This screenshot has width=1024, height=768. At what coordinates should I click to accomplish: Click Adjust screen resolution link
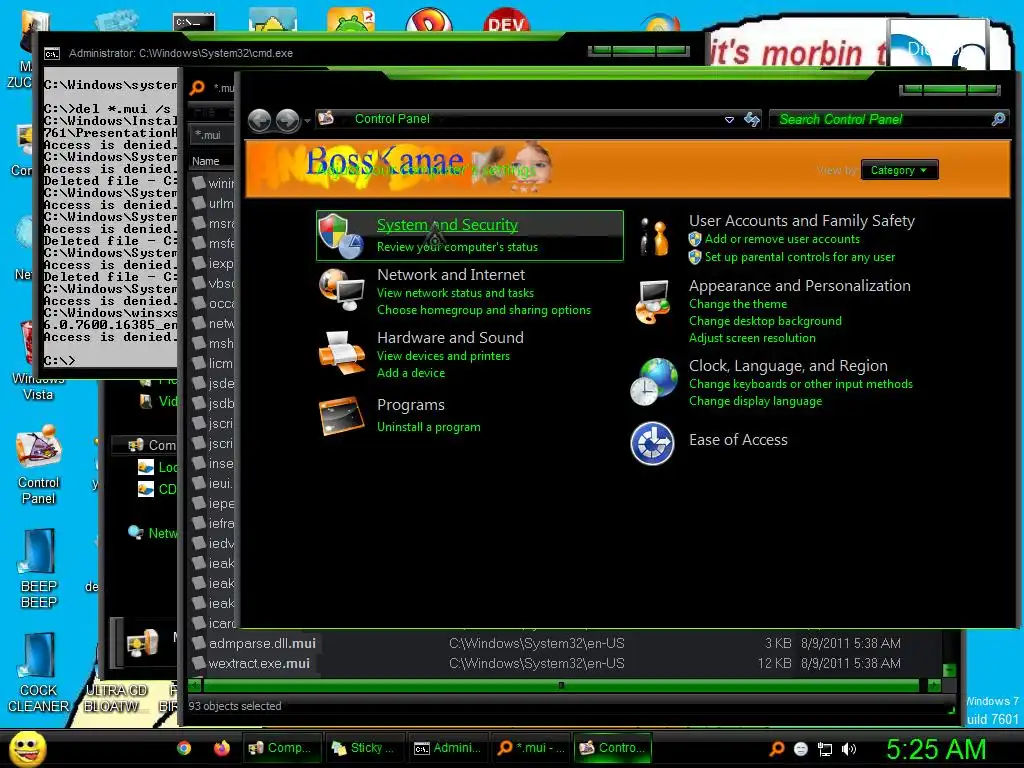click(752, 338)
